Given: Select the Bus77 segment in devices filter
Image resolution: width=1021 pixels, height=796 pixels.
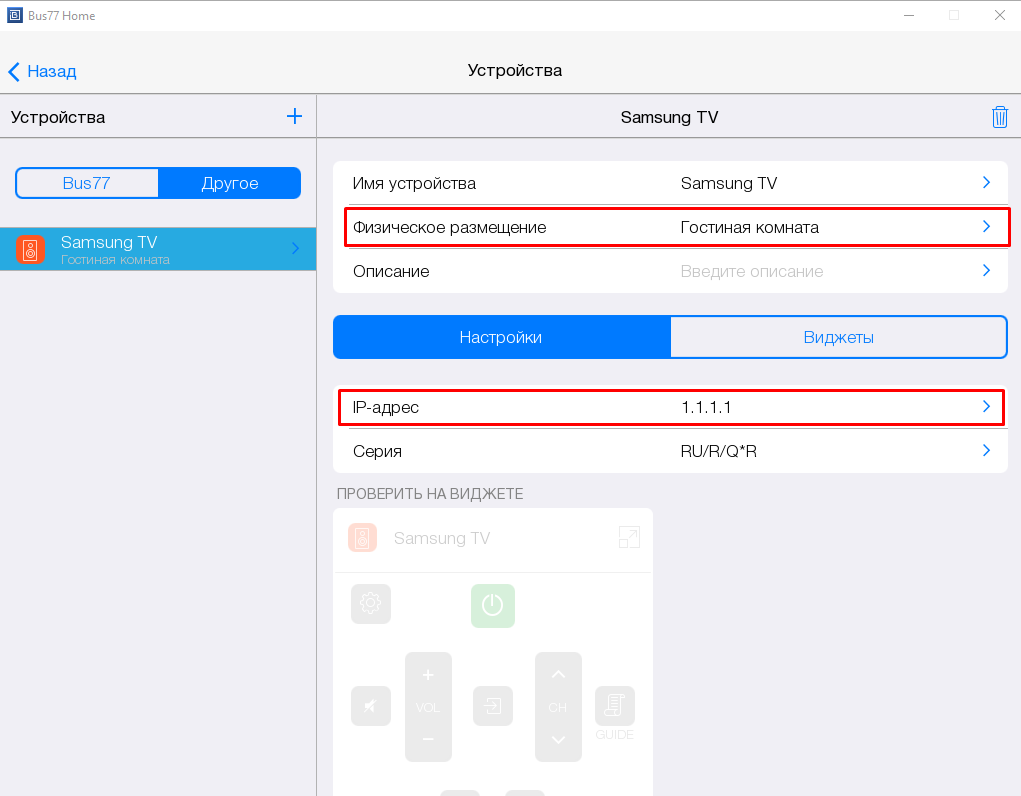Looking at the screenshot, I should coord(87,183).
